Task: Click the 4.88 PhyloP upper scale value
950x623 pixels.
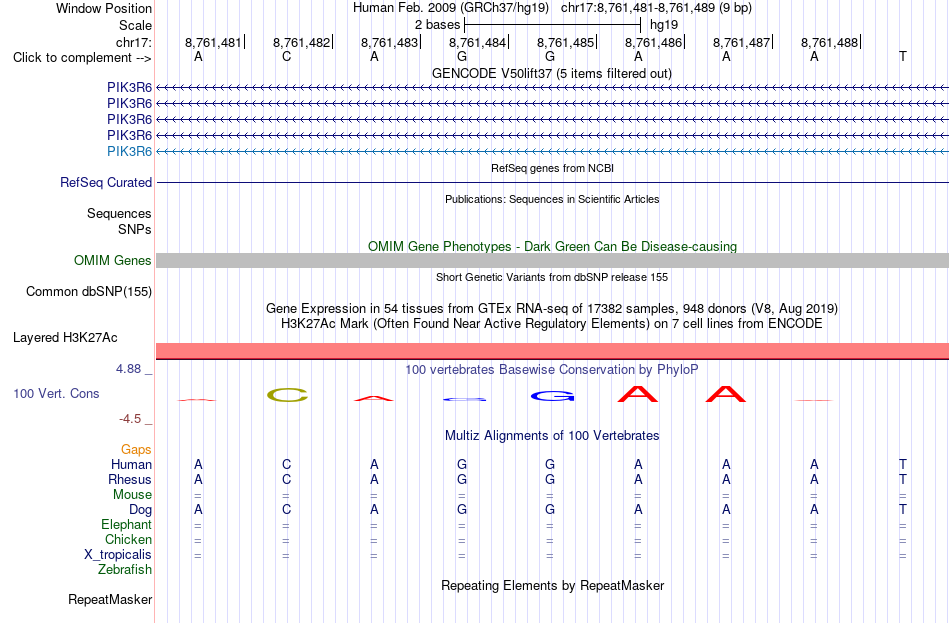Action: click(x=128, y=368)
